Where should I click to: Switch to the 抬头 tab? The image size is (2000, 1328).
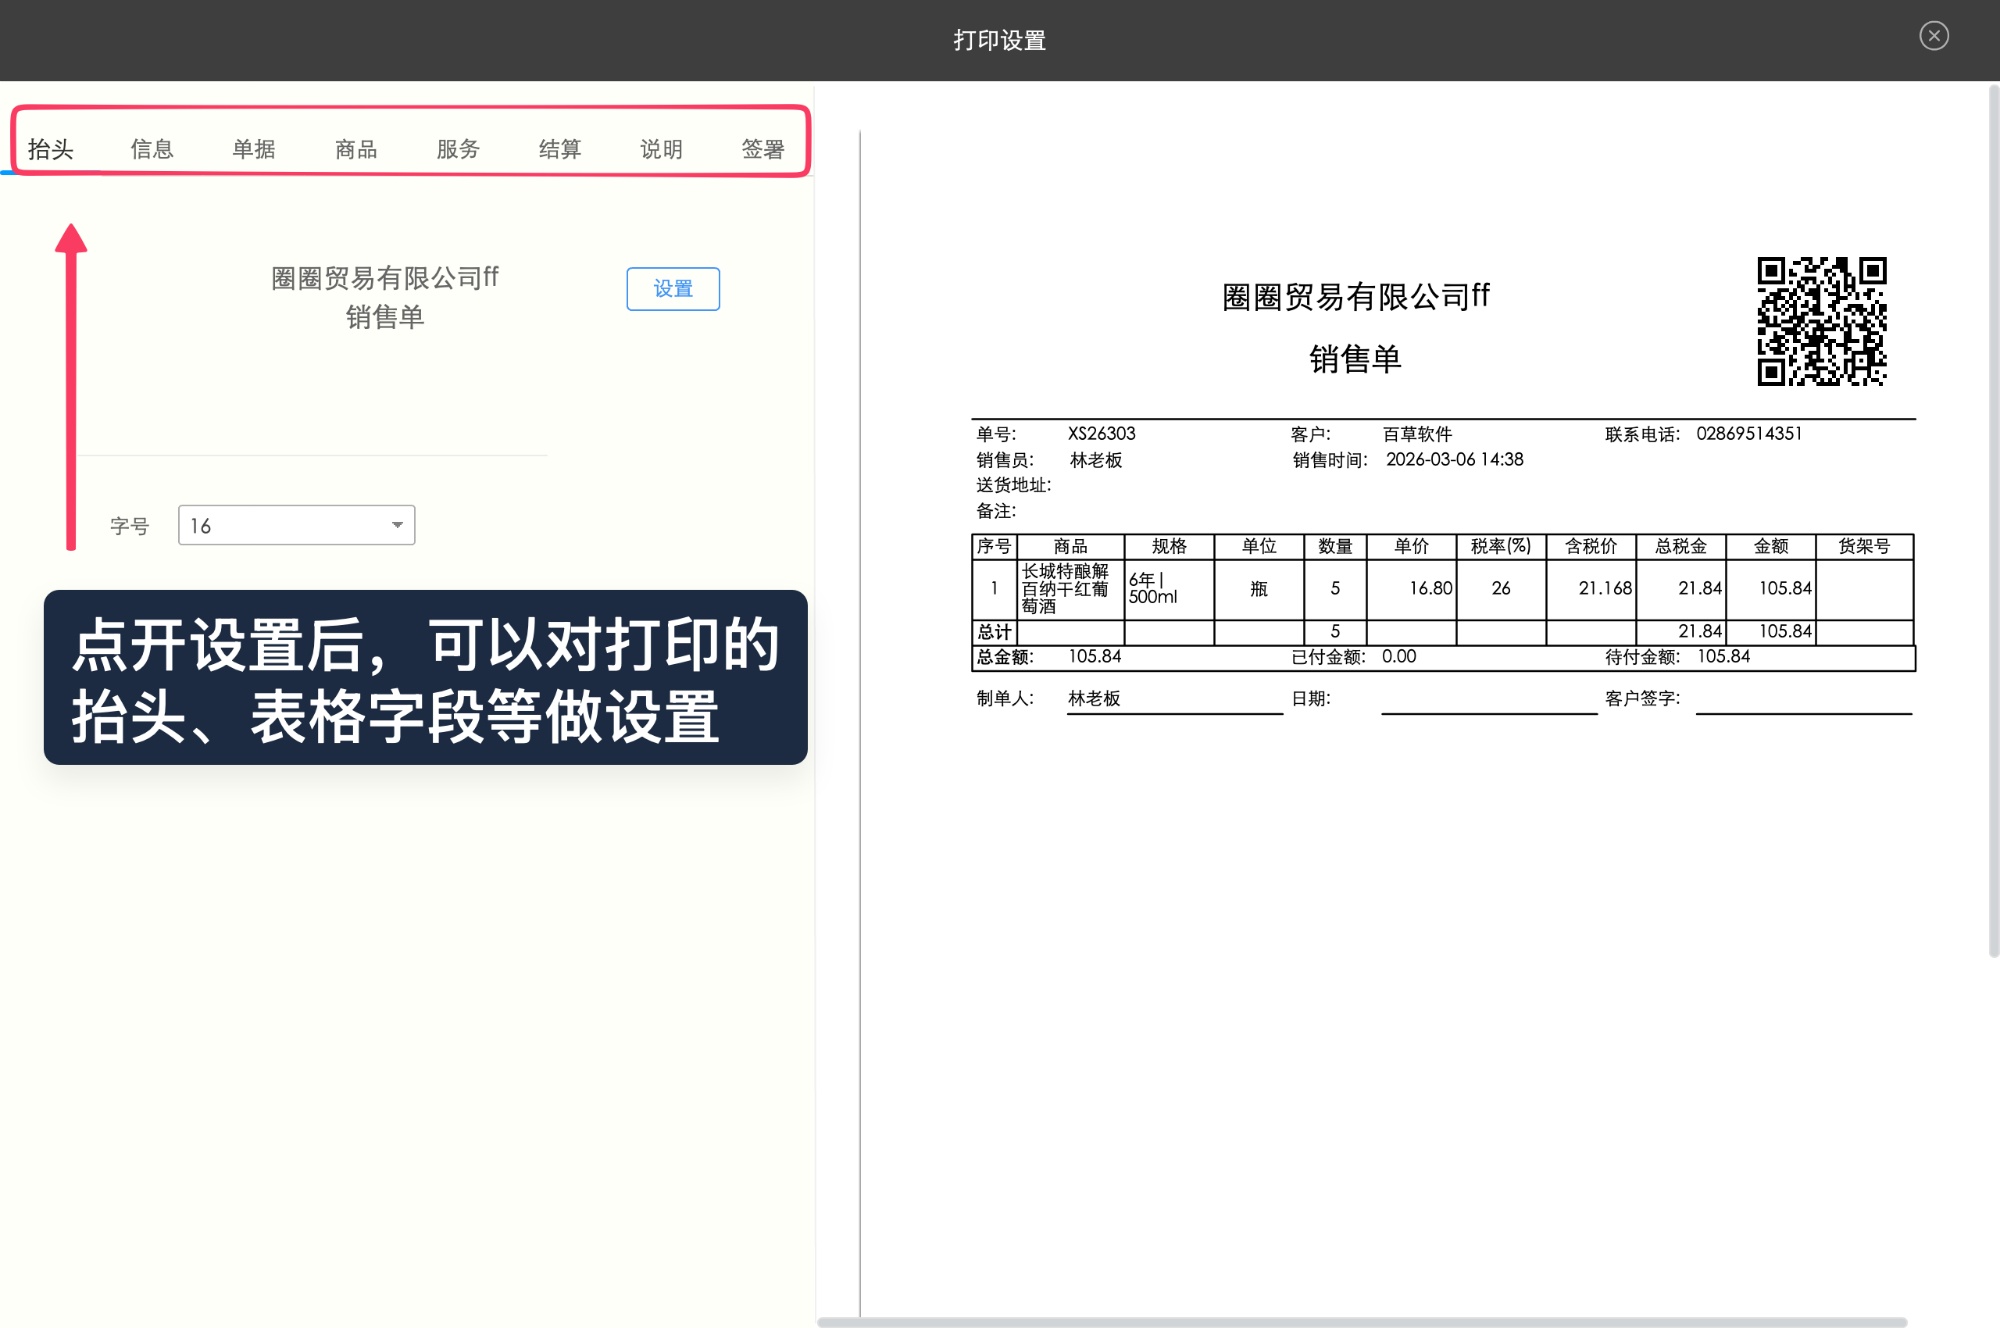(x=53, y=148)
